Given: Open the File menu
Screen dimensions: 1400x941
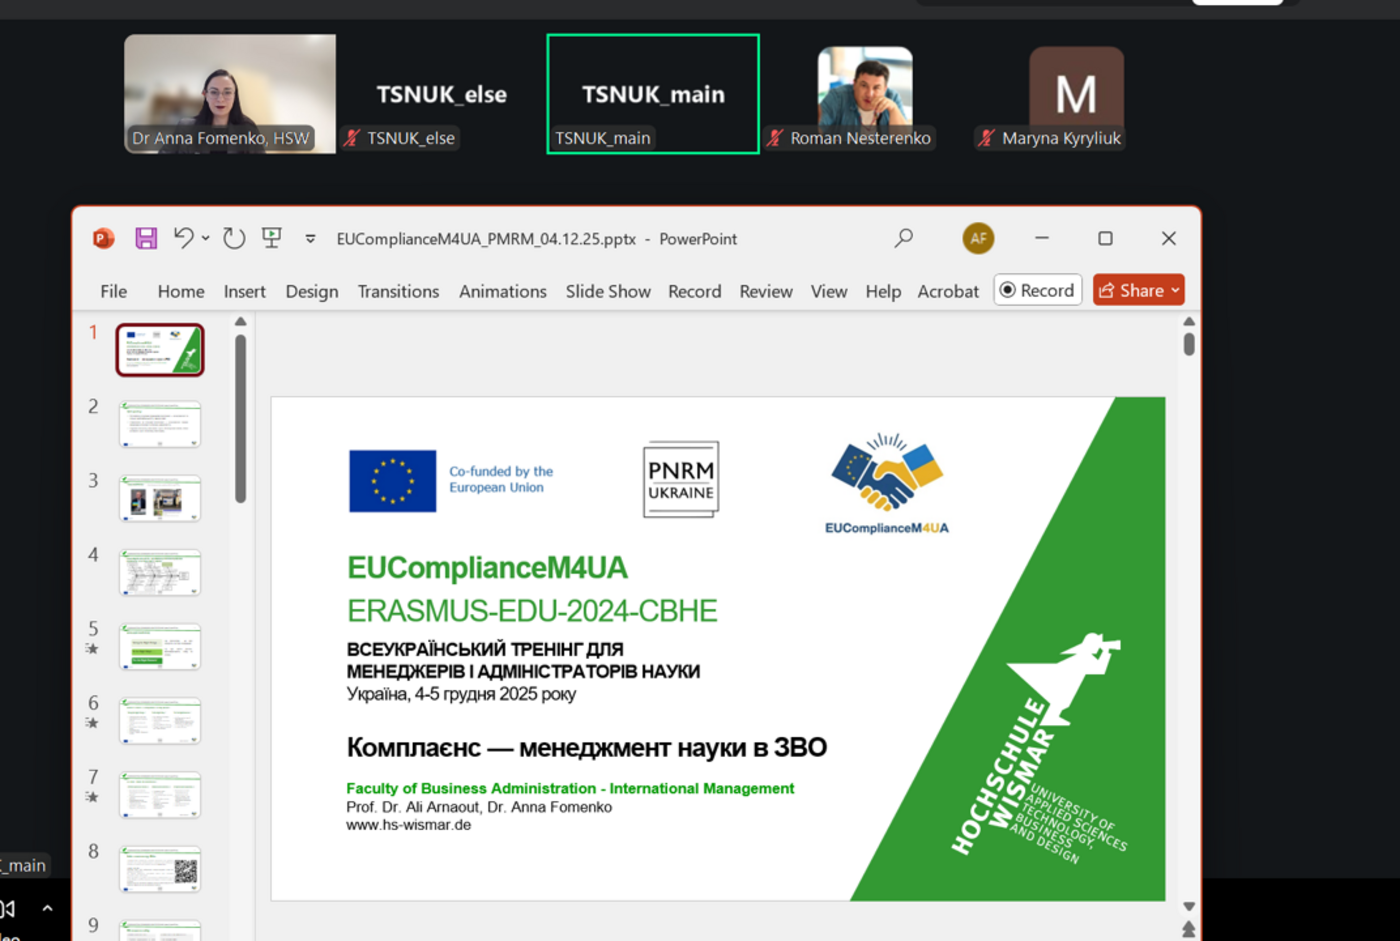Looking at the screenshot, I should (113, 291).
